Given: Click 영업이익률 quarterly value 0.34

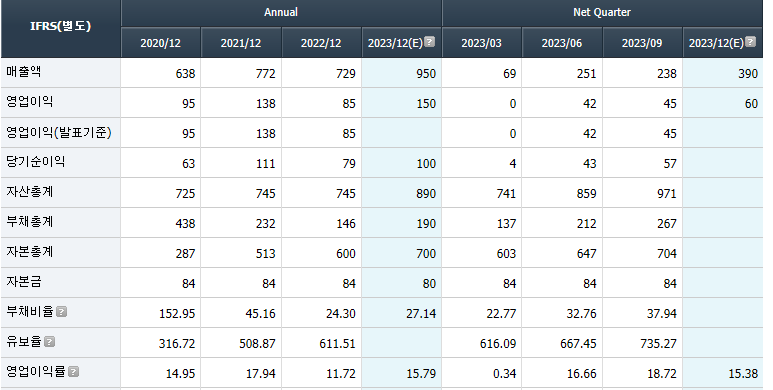Looking at the screenshot, I should point(504,374).
